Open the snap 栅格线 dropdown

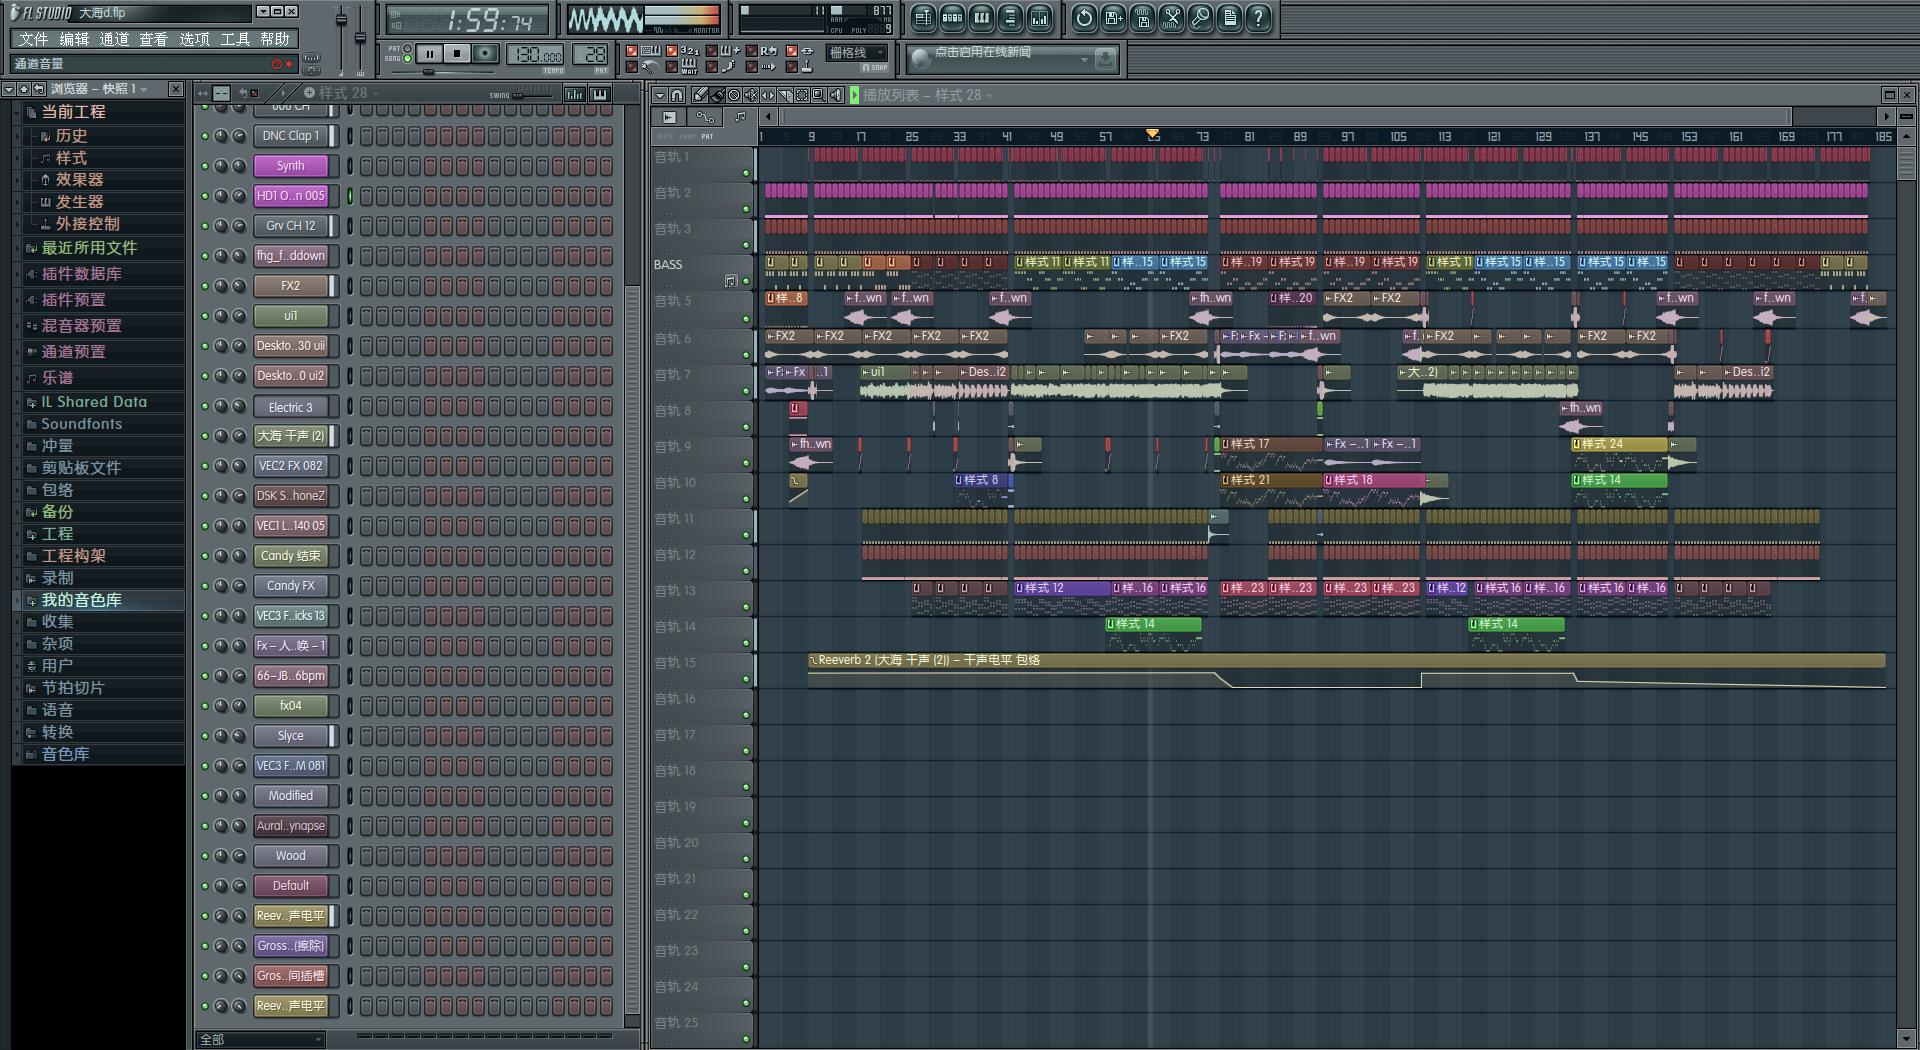pos(857,53)
